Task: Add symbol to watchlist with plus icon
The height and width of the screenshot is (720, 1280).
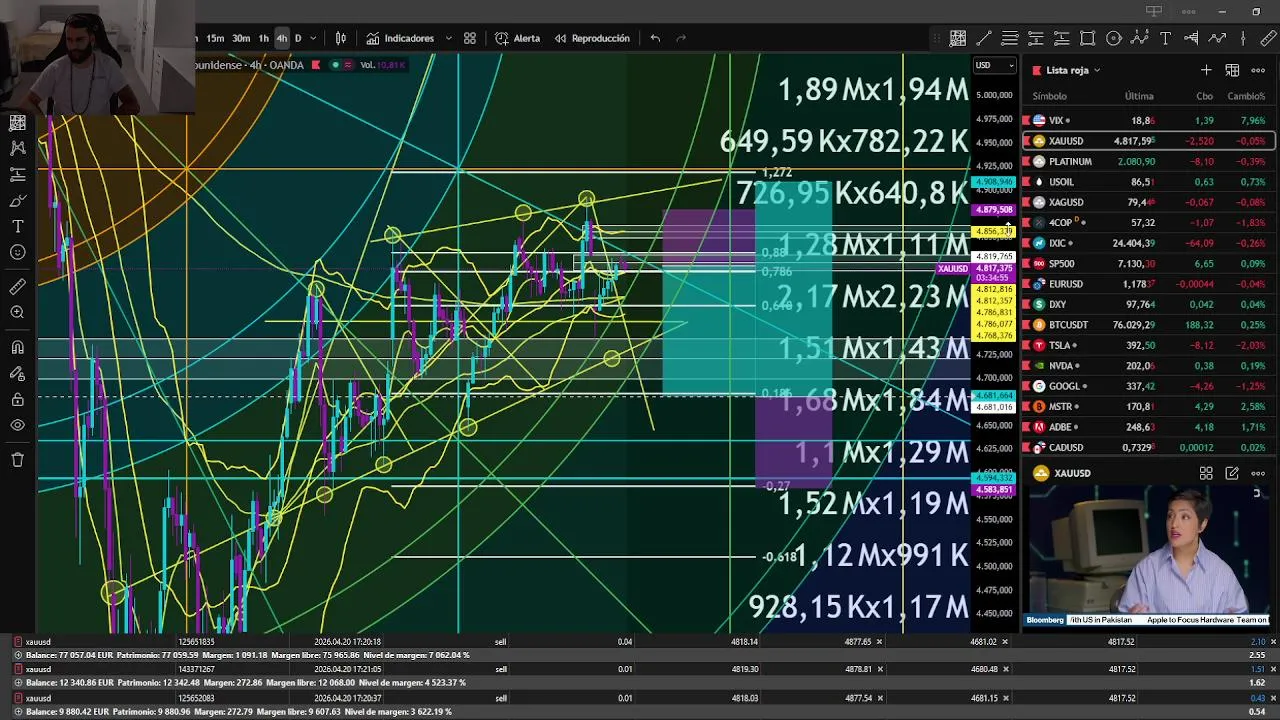Action: click(1206, 70)
